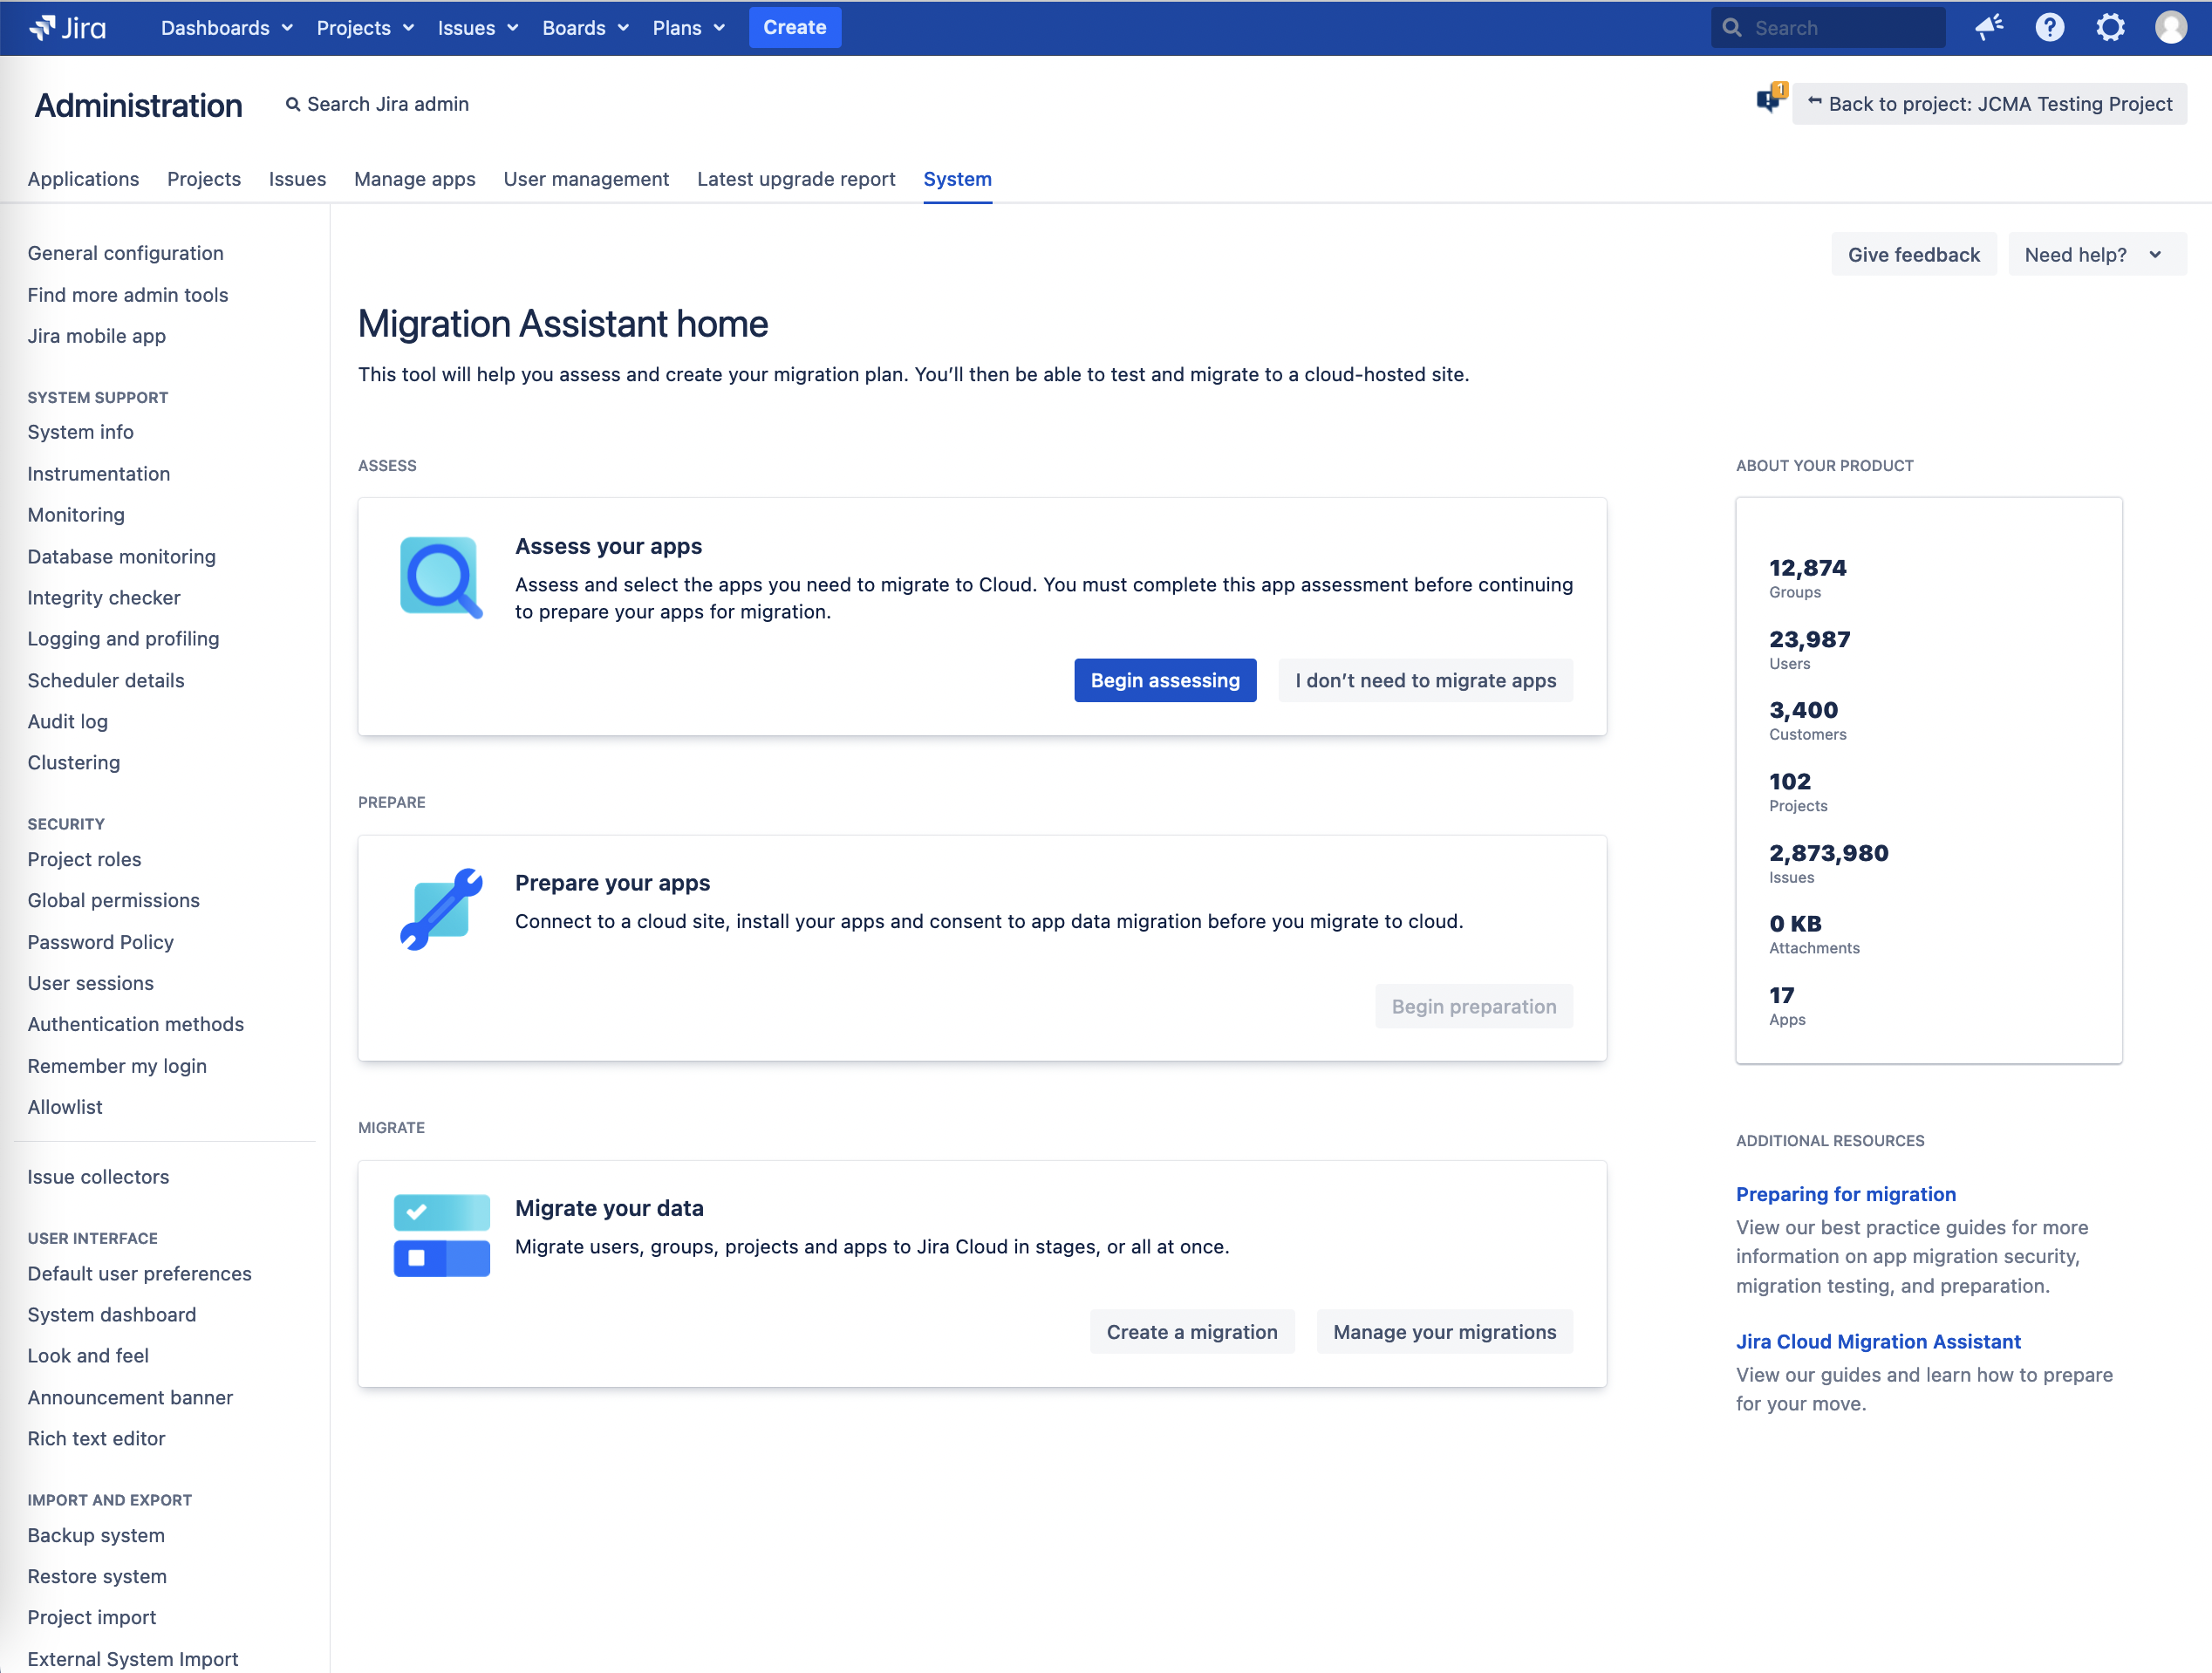Select I don't need to migrate apps
This screenshot has height=1673, width=2212.
pos(1423,680)
